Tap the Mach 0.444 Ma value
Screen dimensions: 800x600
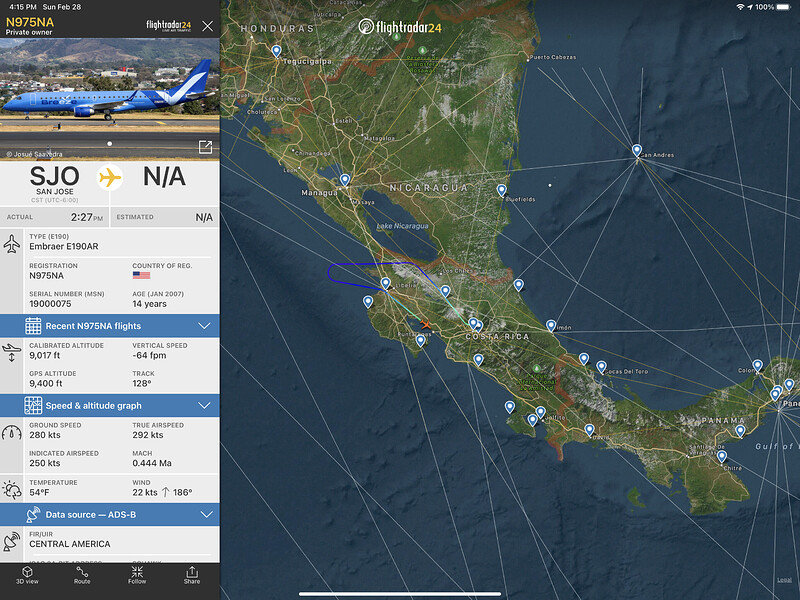[x=152, y=463]
